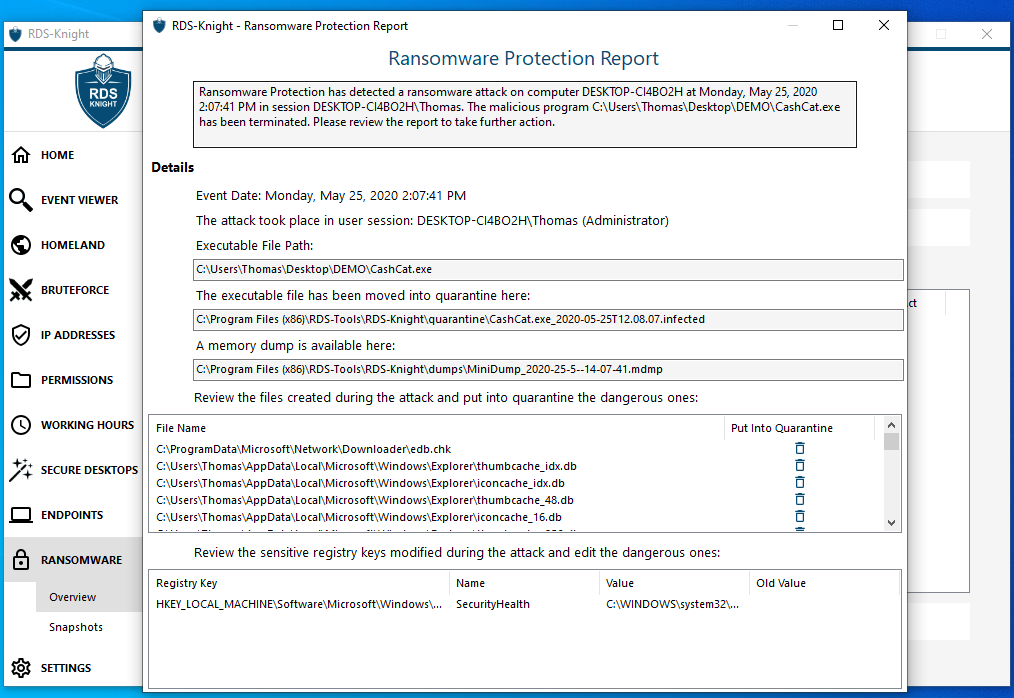Image resolution: width=1014 pixels, height=698 pixels.
Task: Click the SecurityHealth registry name cell
Action: [x=493, y=604]
